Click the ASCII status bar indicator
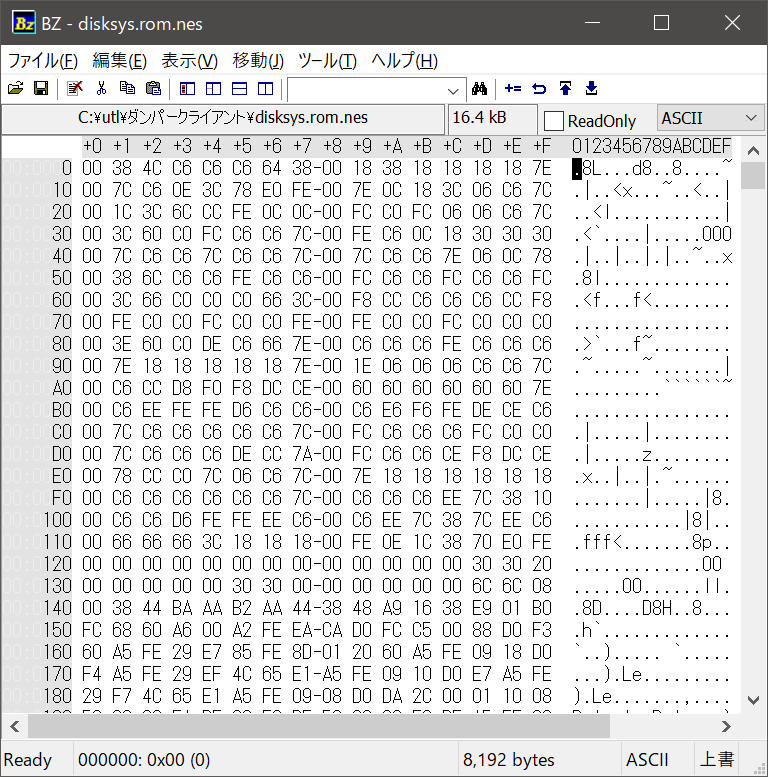The height and width of the screenshot is (777, 768). click(x=647, y=759)
